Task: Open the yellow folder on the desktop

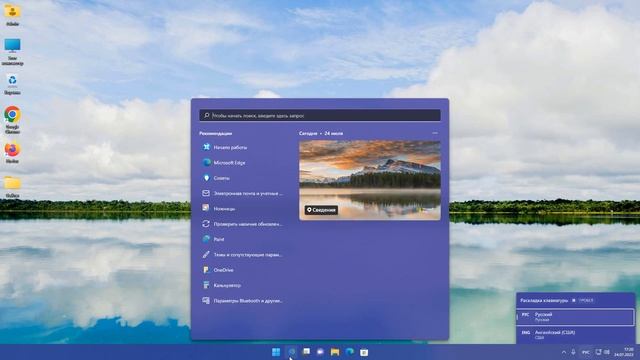Action: point(12,187)
